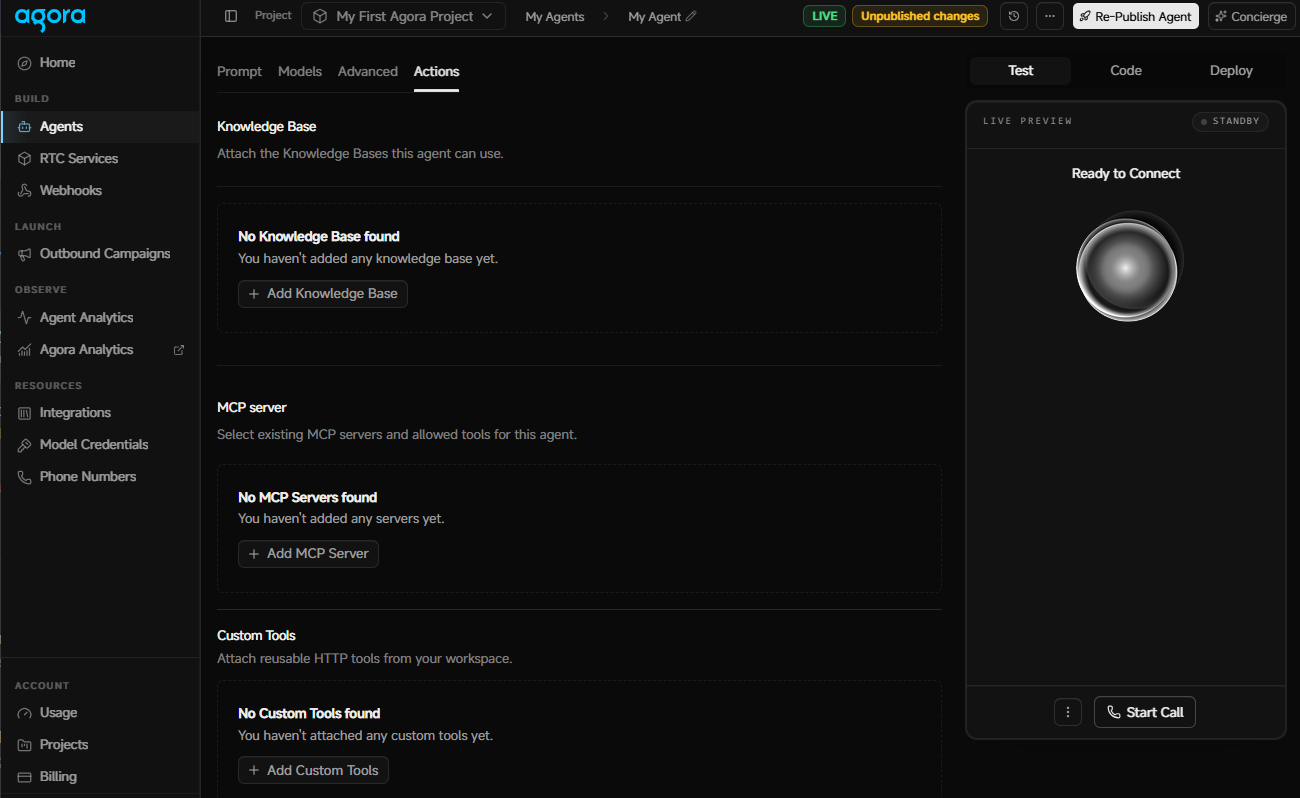The image size is (1300, 798).
Task: Open Phone Numbers in the sidebar
Action: [100, 477]
